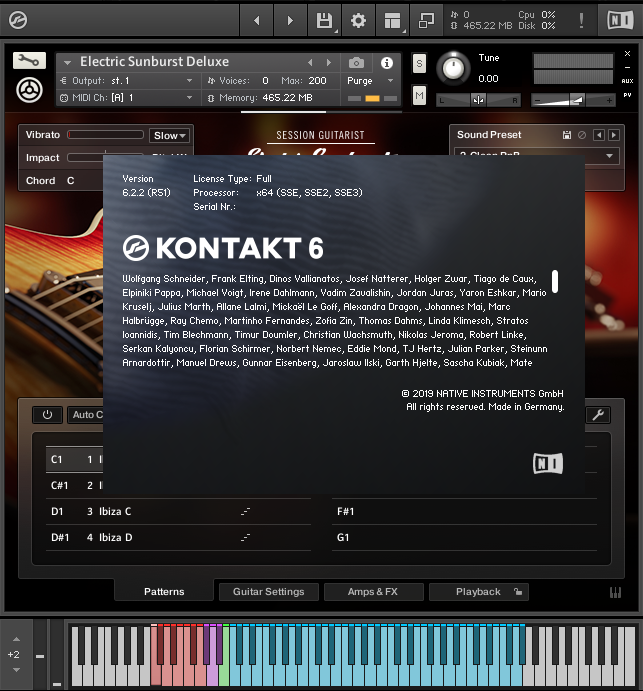Screen dimensions: 643x691
Task: Click the exclamation panic button
Action: coord(581,20)
